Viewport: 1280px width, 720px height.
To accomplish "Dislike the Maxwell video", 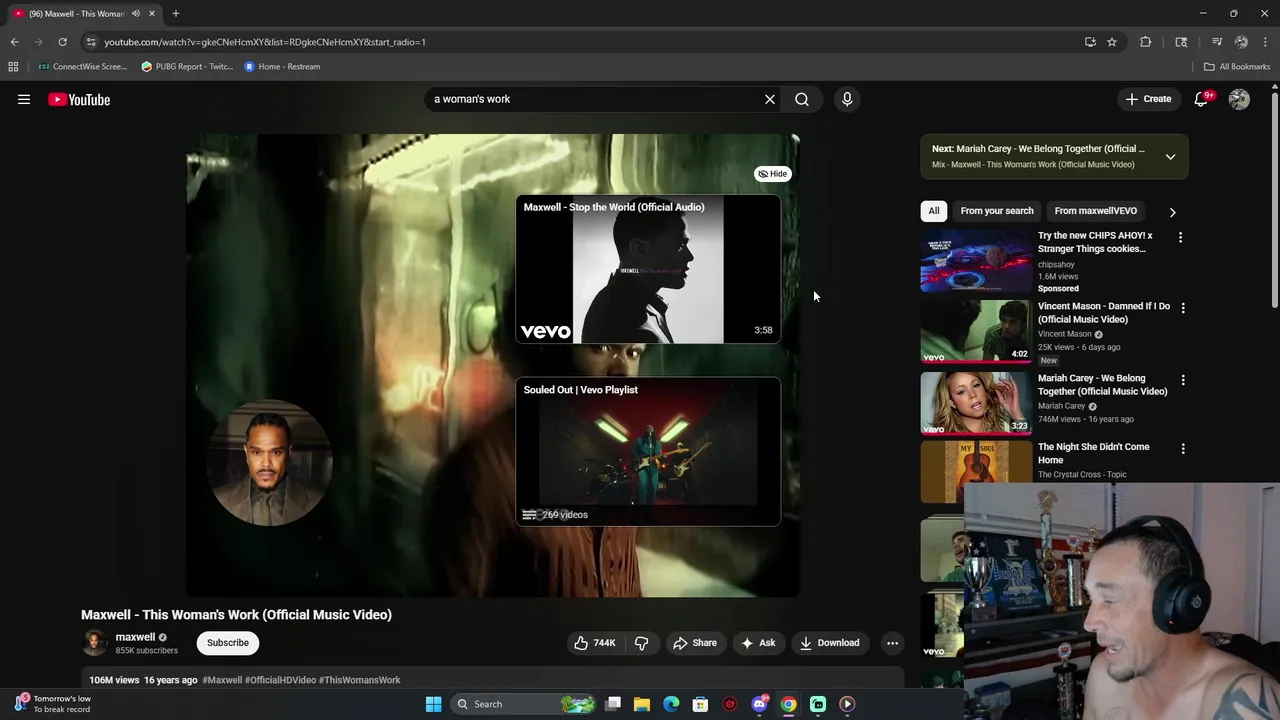I will pos(642,643).
